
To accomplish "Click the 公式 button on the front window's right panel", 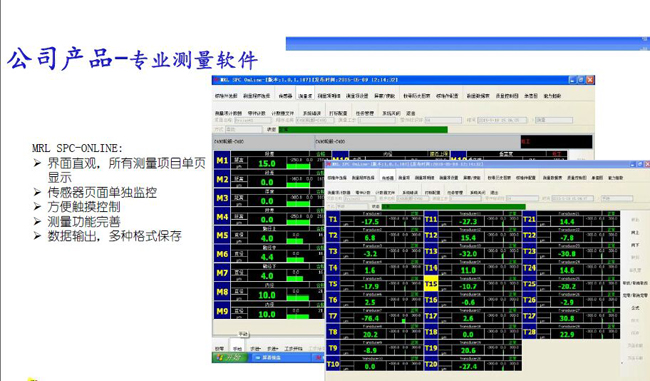I will 635,308.
